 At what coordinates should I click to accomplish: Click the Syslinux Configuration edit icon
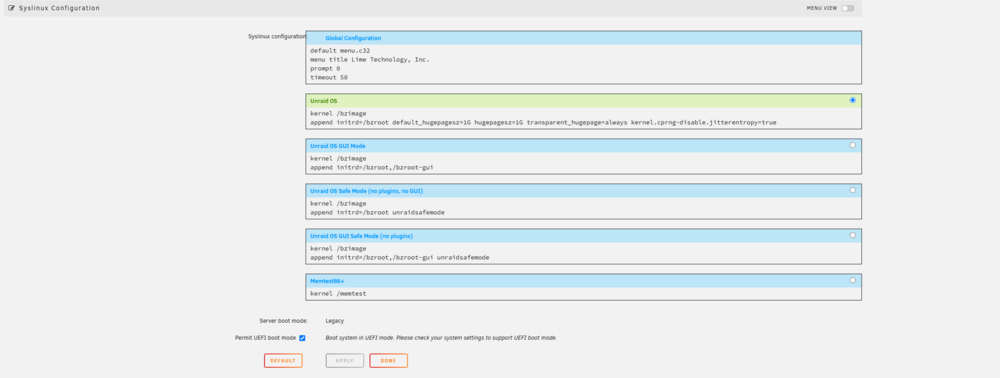(x=11, y=8)
